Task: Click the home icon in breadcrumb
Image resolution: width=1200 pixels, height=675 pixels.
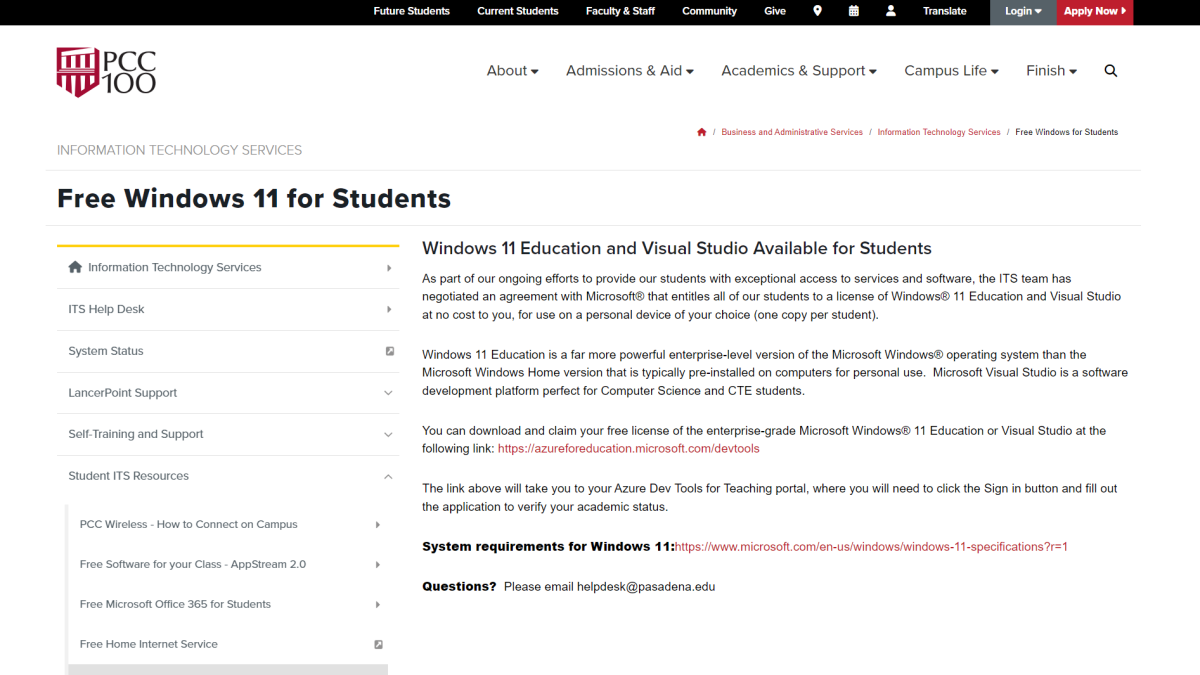Action: pyautogui.click(x=702, y=132)
